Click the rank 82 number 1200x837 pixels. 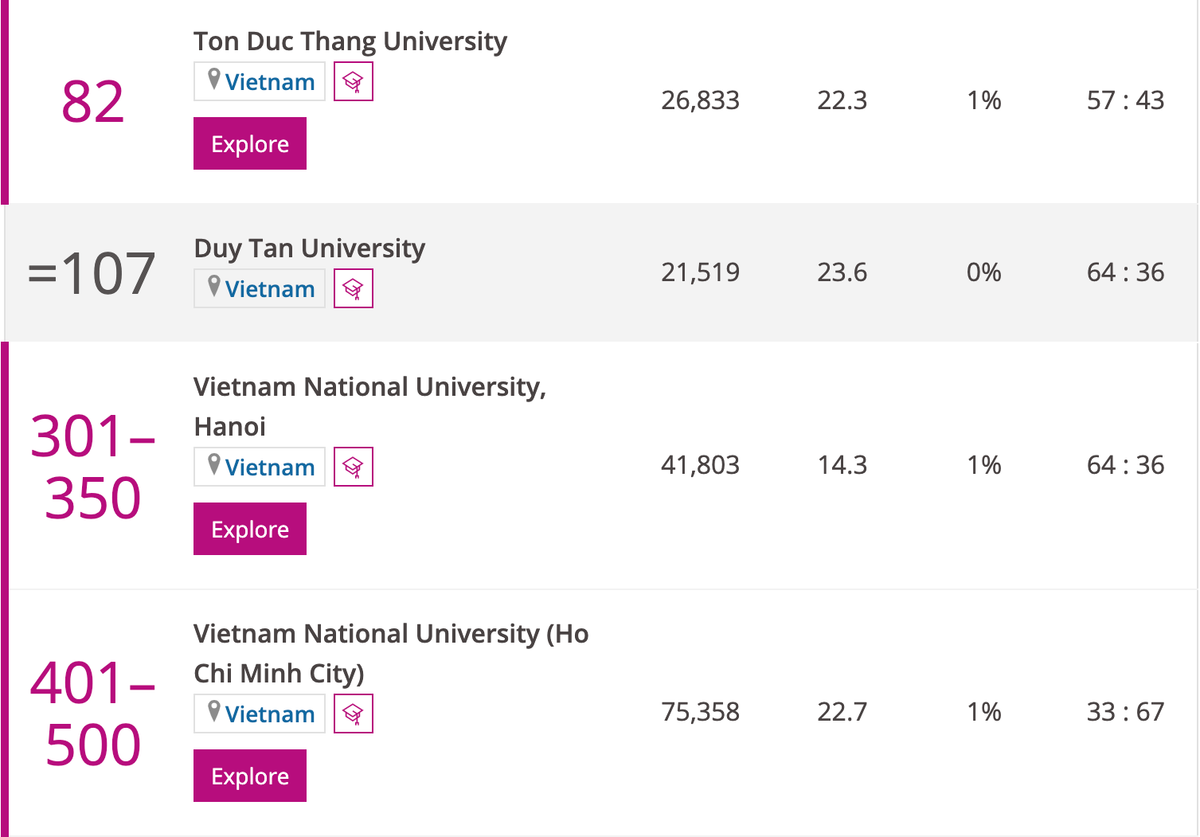point(93,102)
